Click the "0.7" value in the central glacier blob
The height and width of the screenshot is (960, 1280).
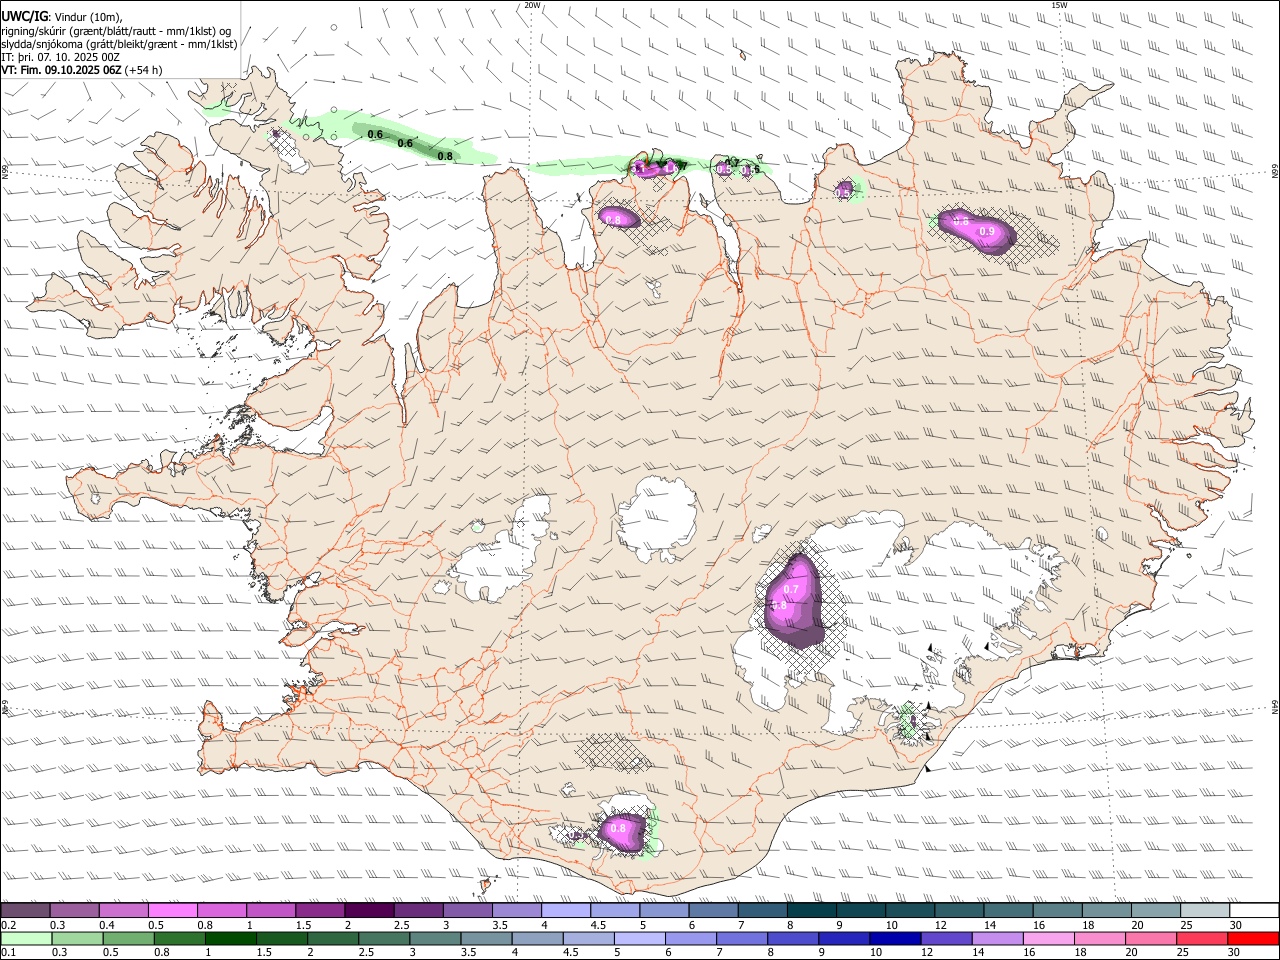click(790, 590)
